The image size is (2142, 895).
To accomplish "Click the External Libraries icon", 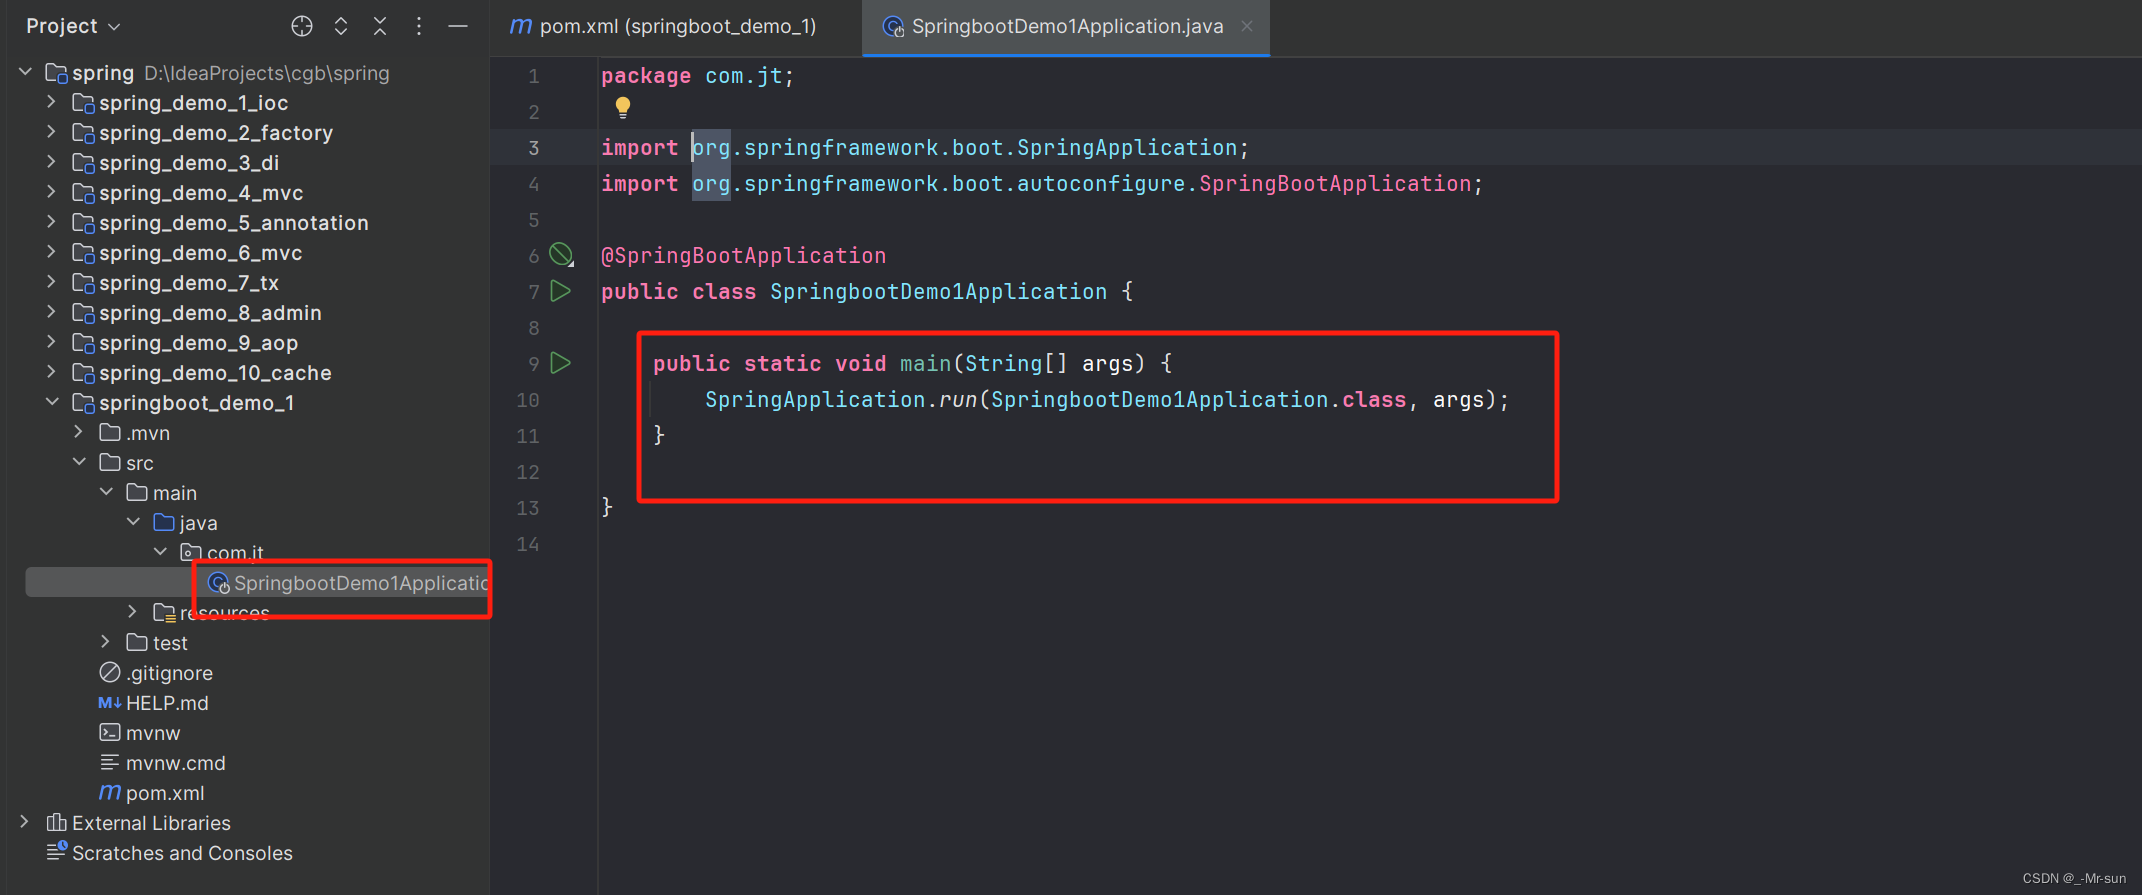I will tap(57, 822).
